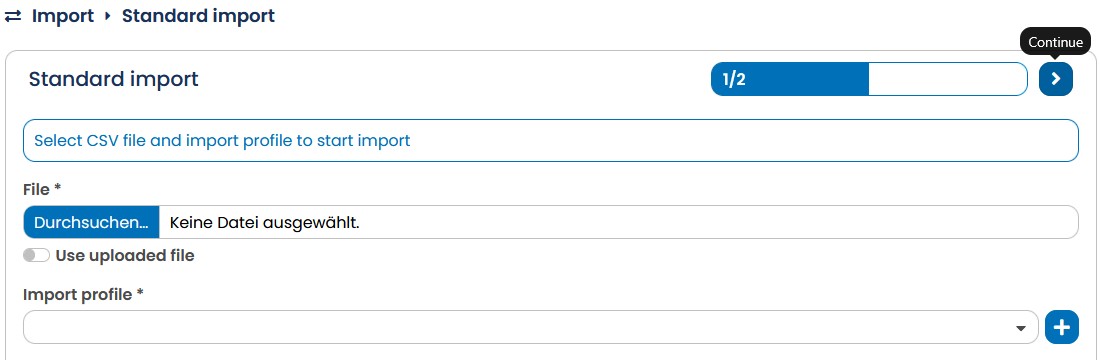Image resolution: width=1100 pixels, height=360 pixels.
Task: Click the 'Use uploaded file' label text
Action: pos(125,255)
